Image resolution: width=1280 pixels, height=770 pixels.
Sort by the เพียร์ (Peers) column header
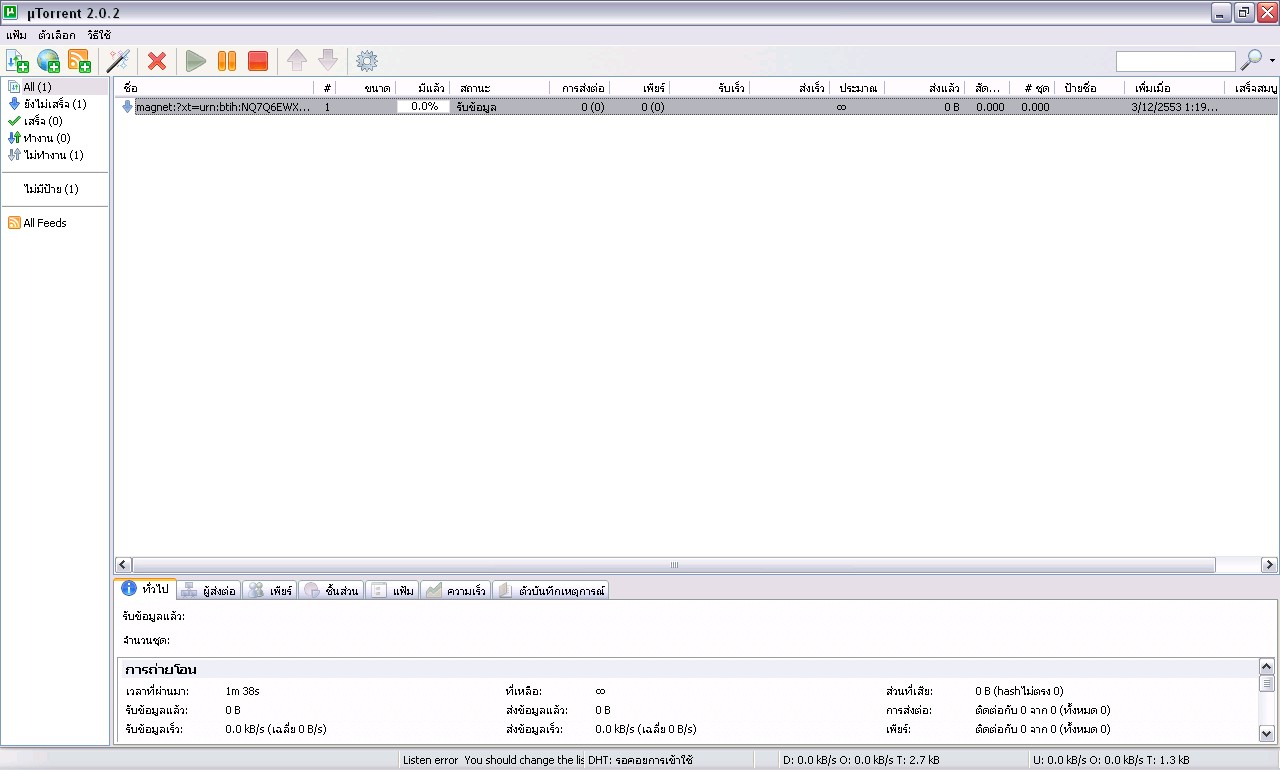pos(639,88)
